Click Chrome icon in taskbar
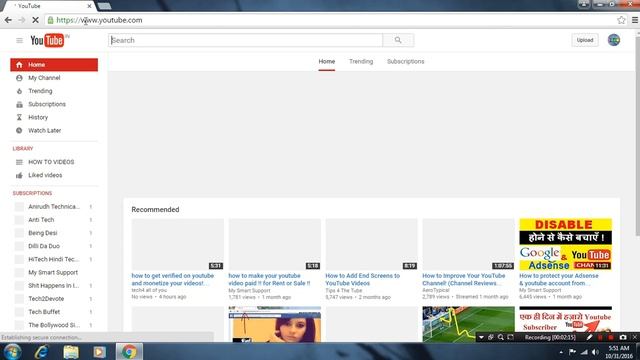This screenshot has height=360, width=640. tap(129, 352)
